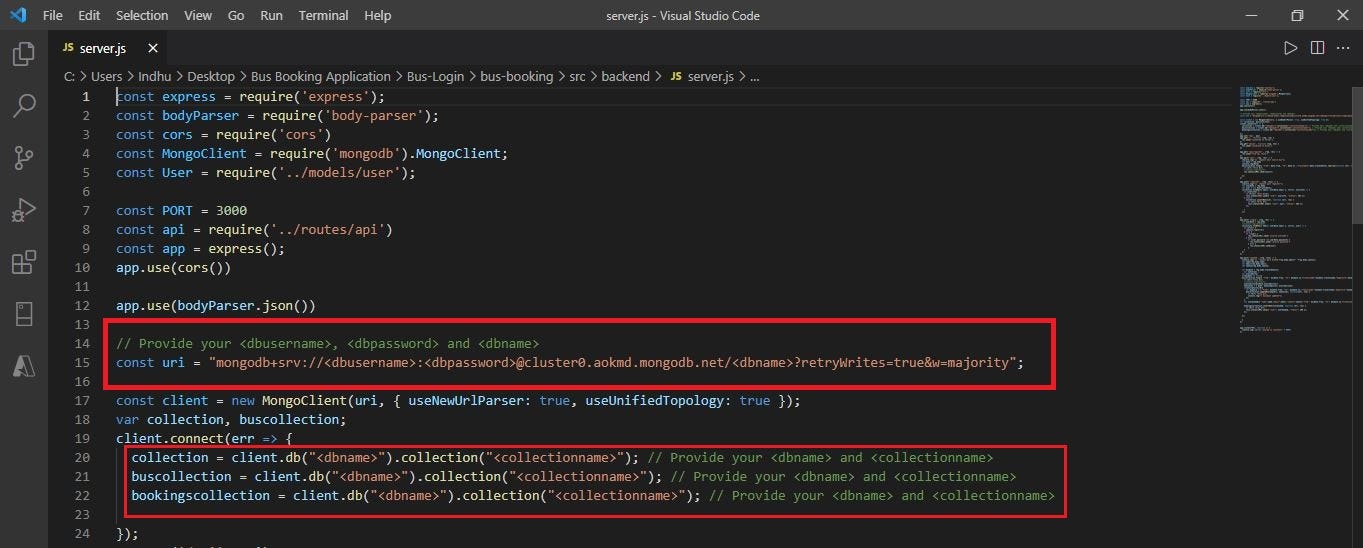Restore down the VS Code window
1363x548 pixels.
(x=1297, y=15)
